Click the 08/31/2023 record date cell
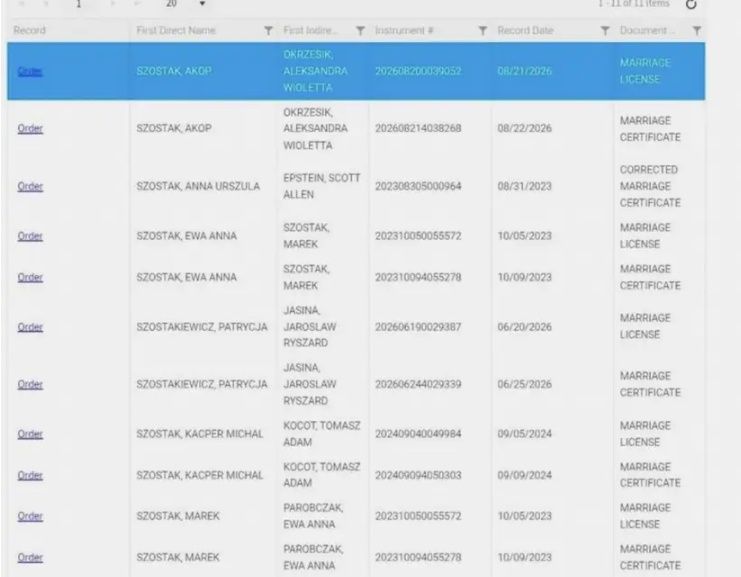 [525, 187]
